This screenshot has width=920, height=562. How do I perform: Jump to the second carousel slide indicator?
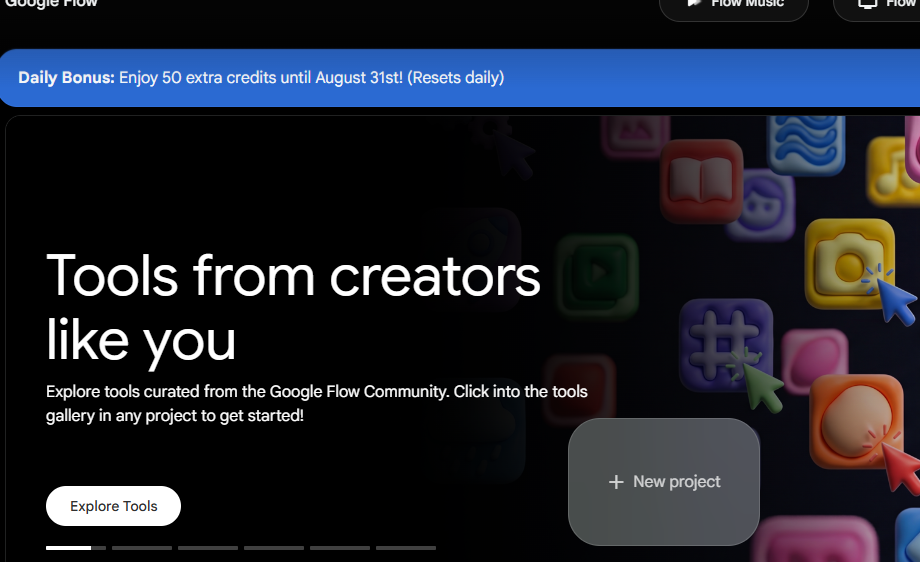[142, 548]
